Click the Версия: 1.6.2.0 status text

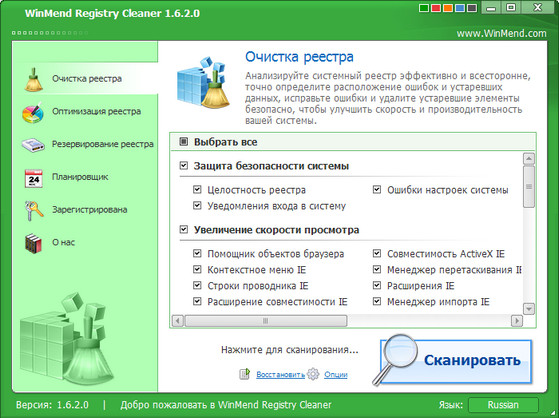coord(52,405)
